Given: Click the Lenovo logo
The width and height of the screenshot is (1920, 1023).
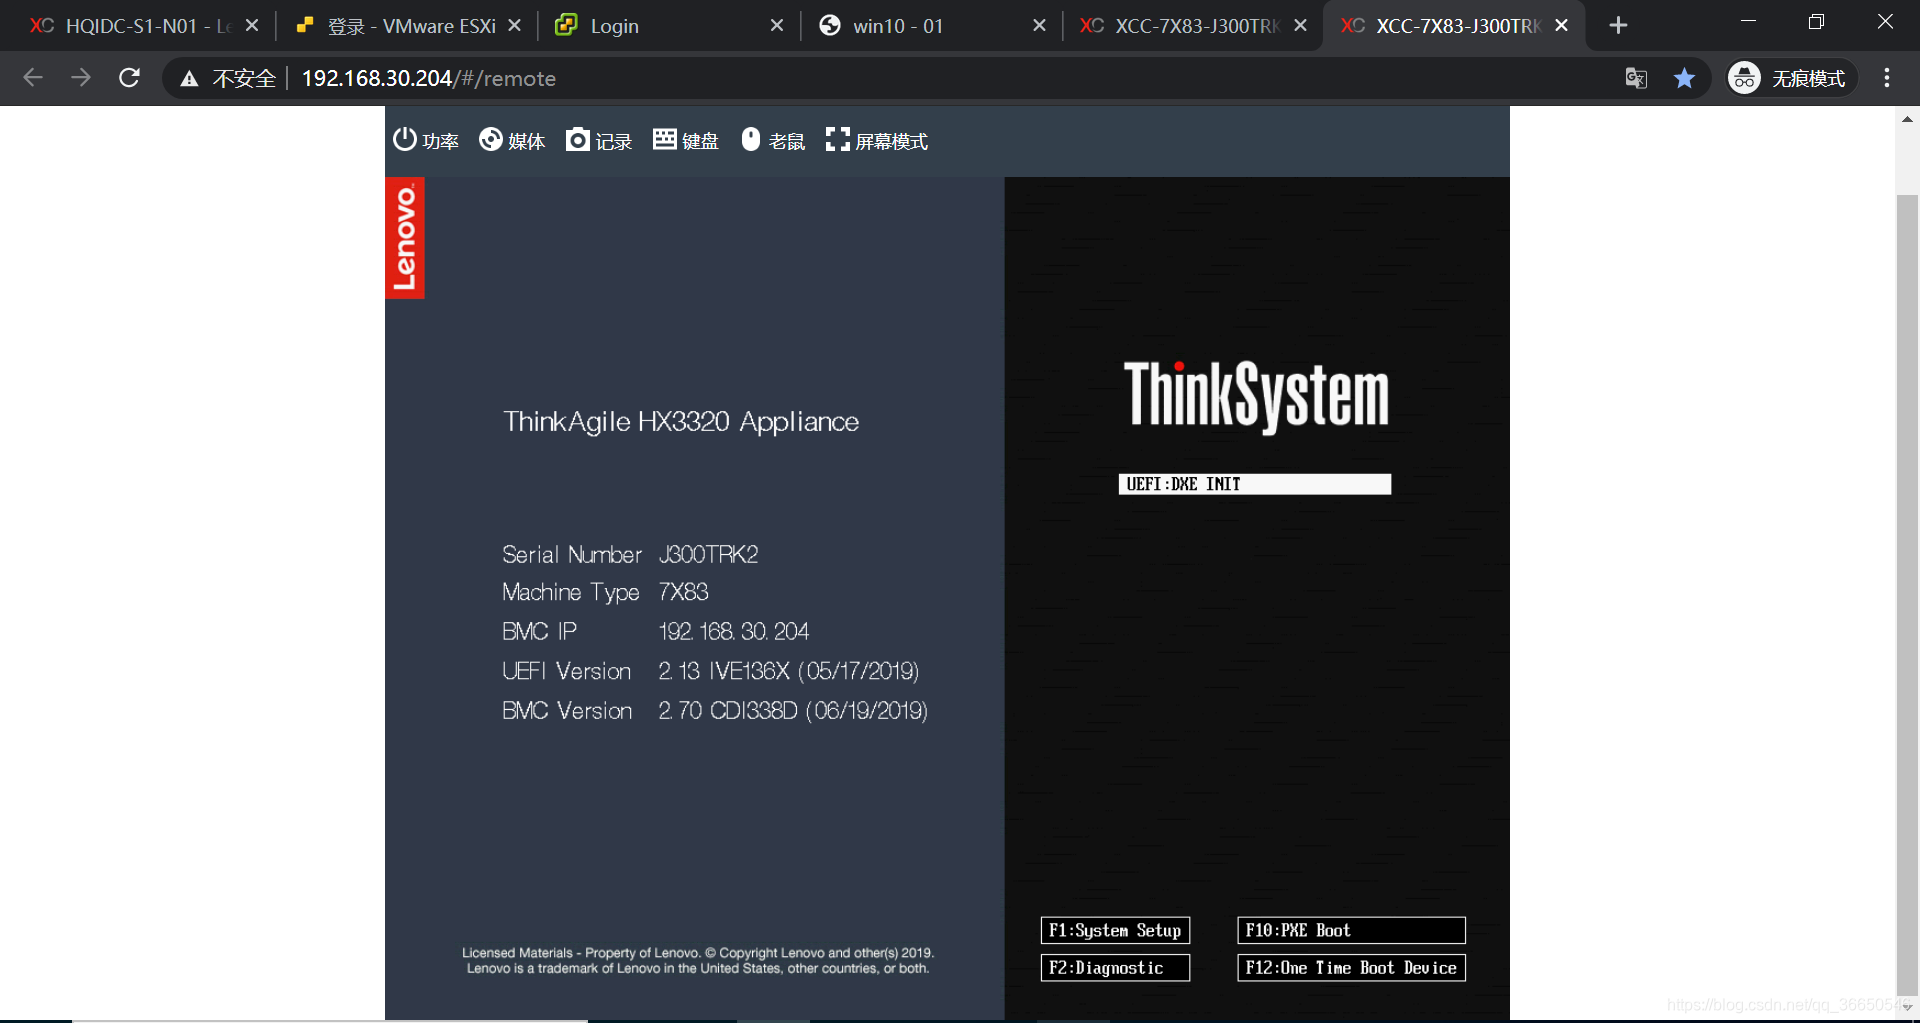Looking at the screenshot, I should pos(405,238).
